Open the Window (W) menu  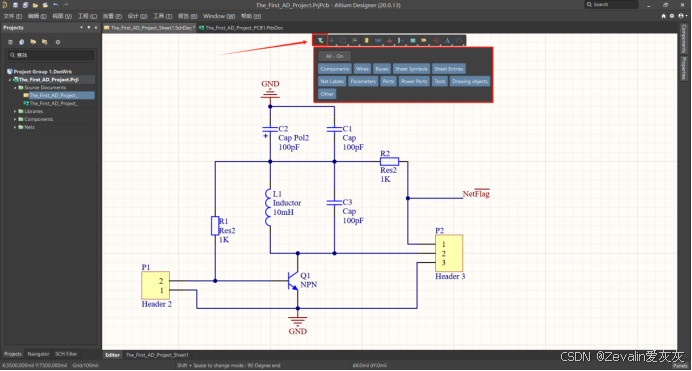(219, 16)
